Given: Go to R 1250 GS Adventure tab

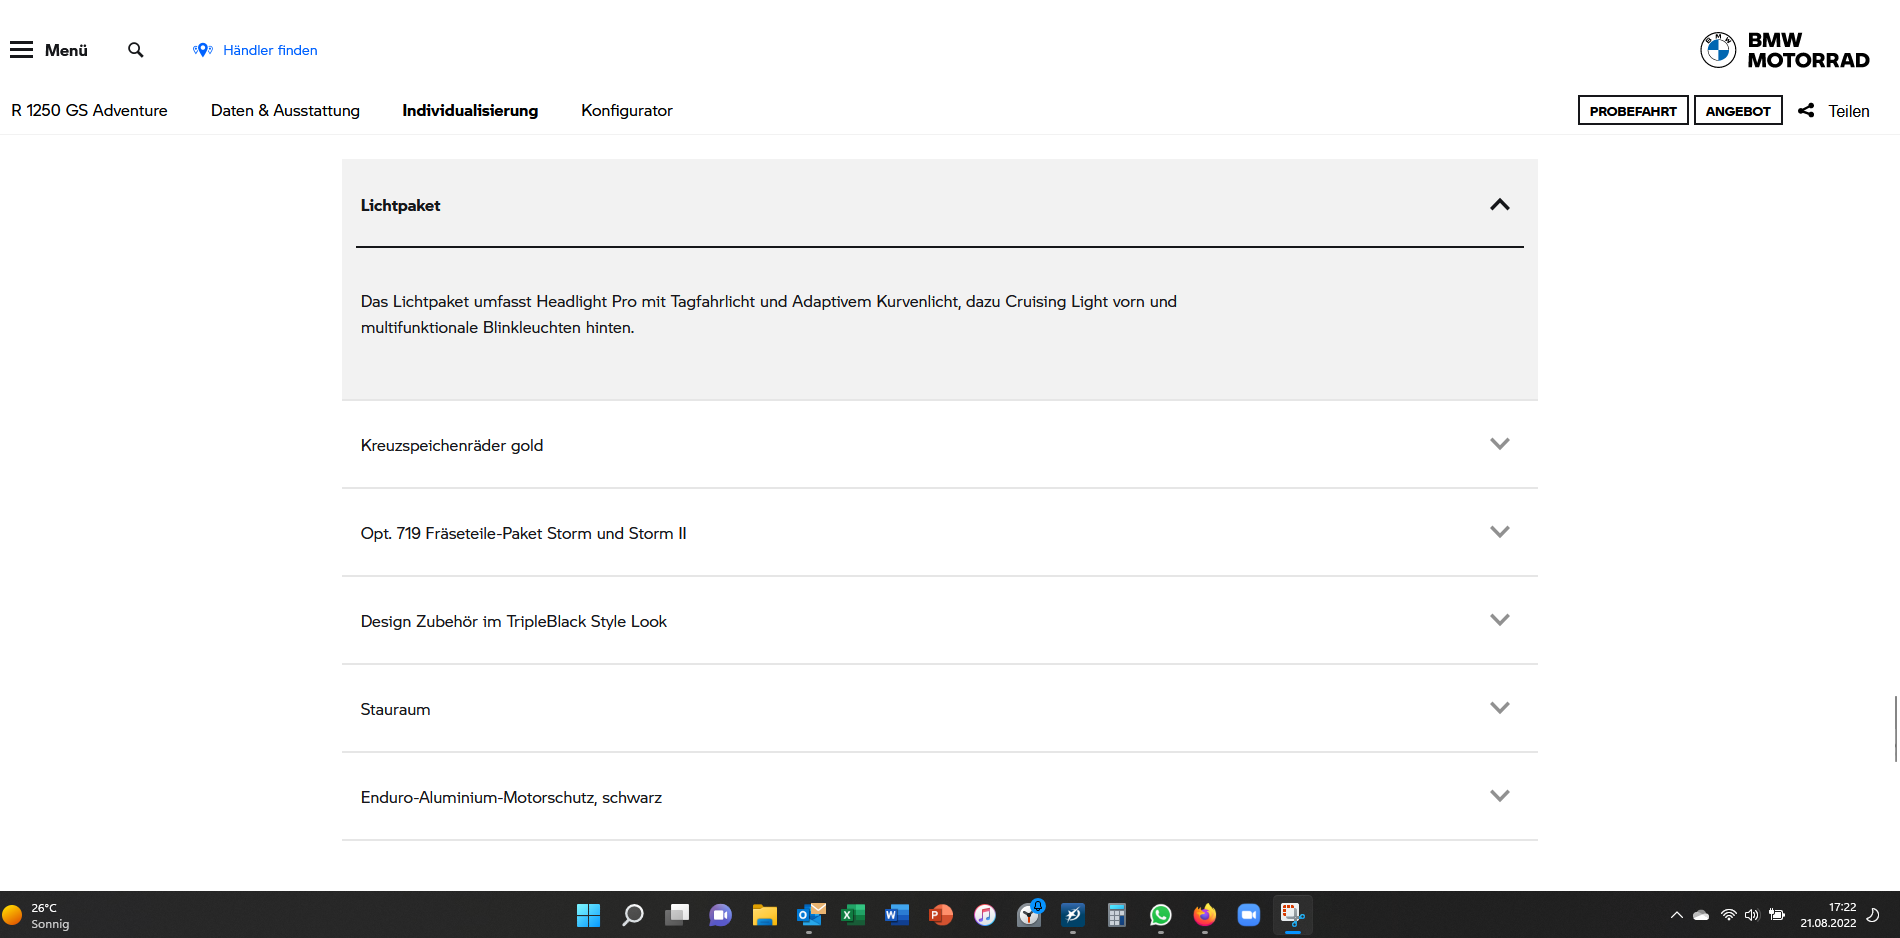Looking at the screenshot, I should 89,110.
